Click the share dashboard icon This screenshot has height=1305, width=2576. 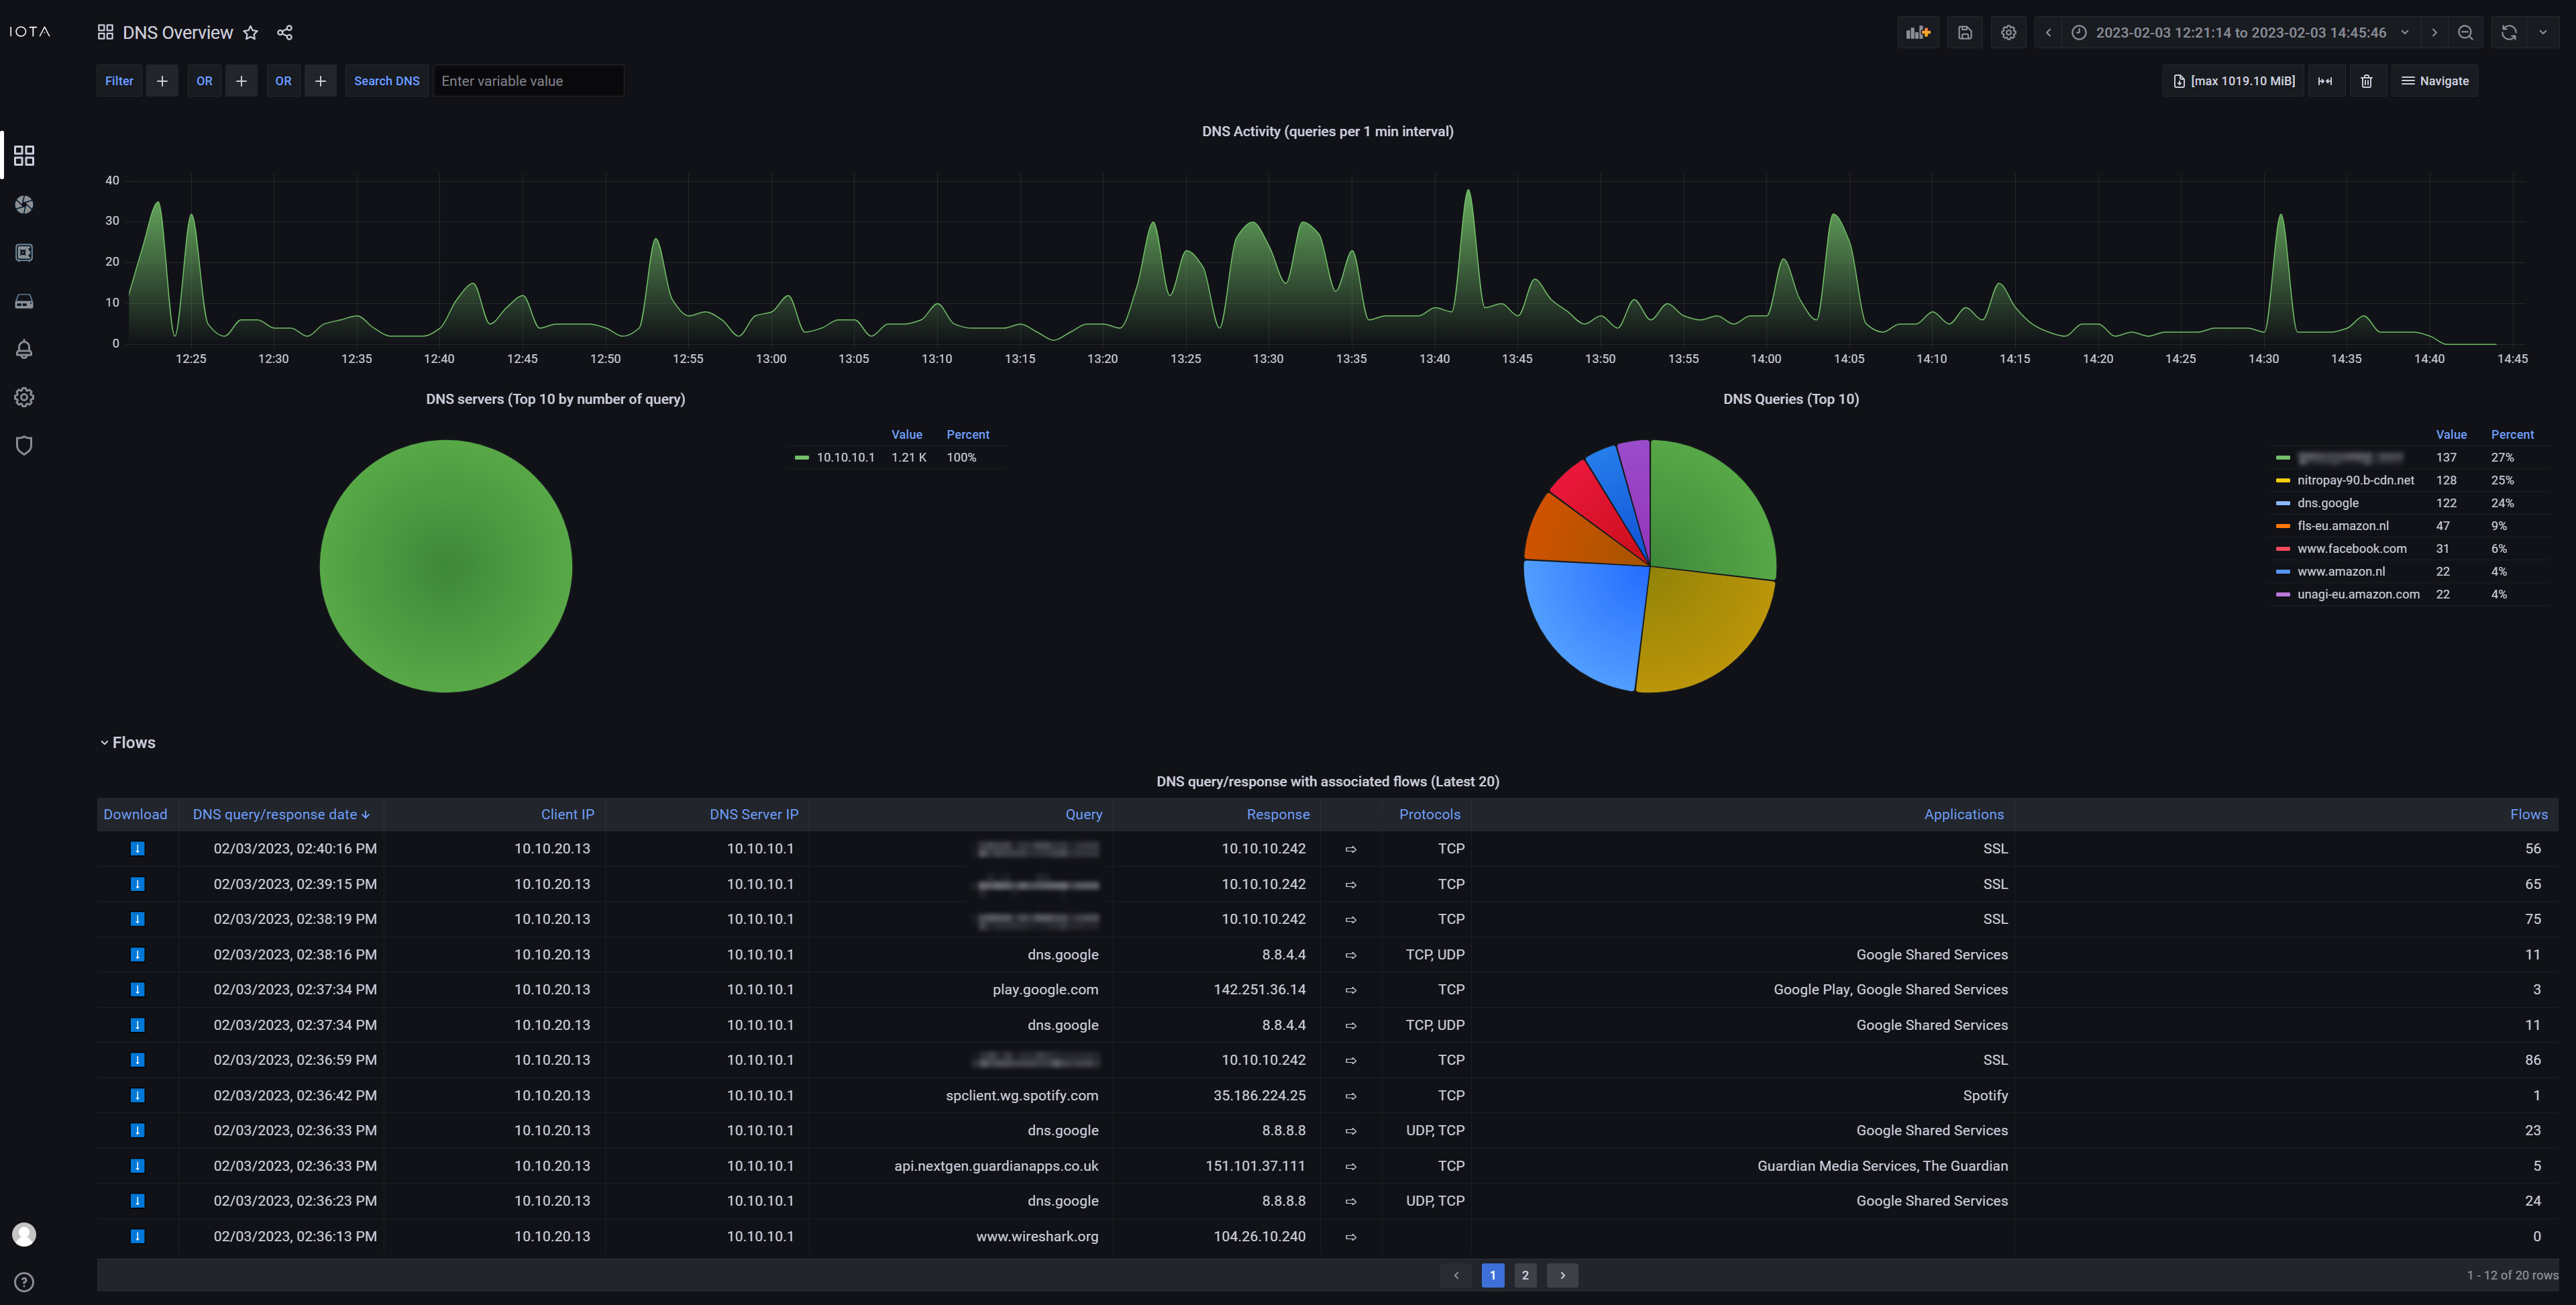click(x=285, y=33)
